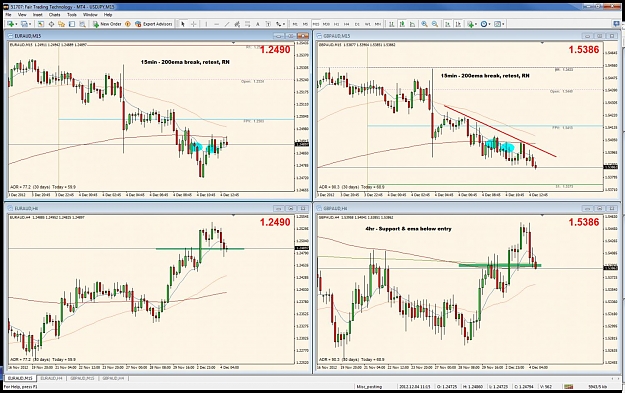This screenshot has height=393, width=625.
Task: Select the Text tool marked A
Action: pos(258,24)
